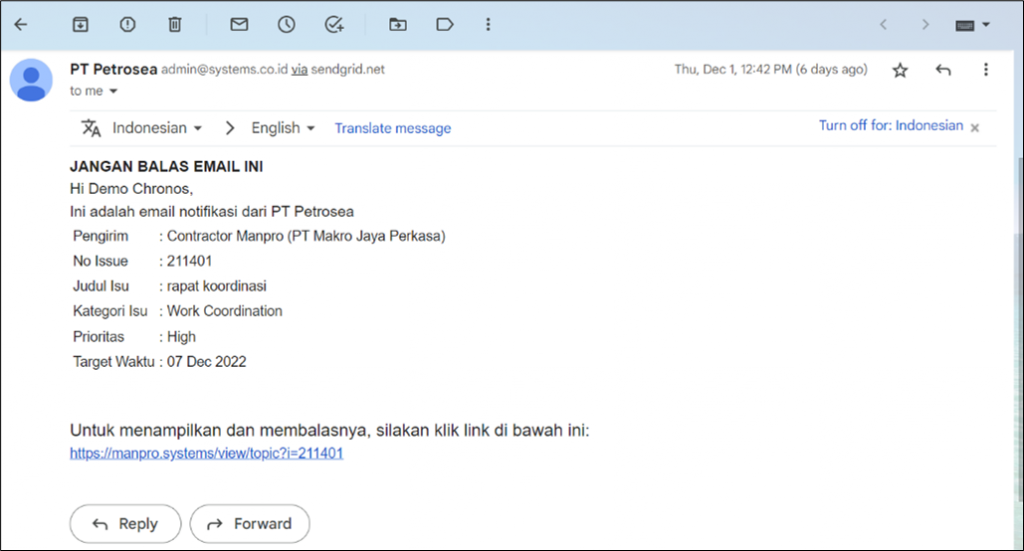Viewport: 1024px width, 551px height.
Task: Go to the newer email arrow
Action: click(883, 25)
